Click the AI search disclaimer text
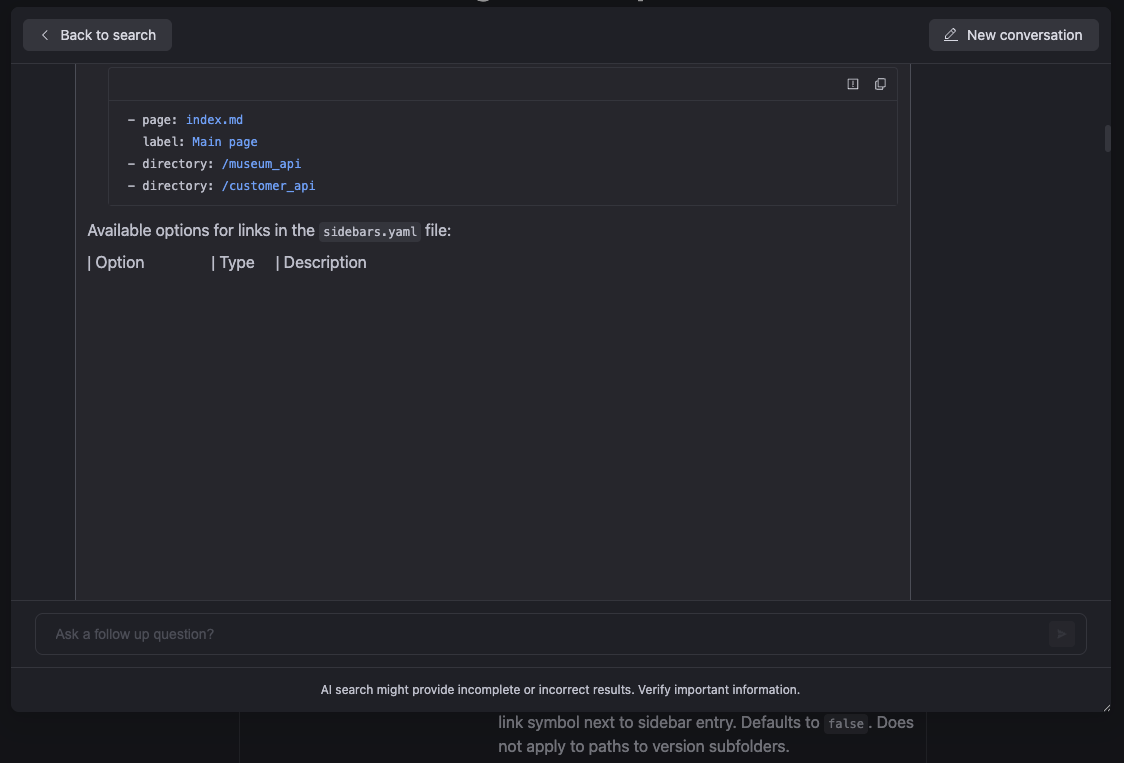Image resolution: width=1124 pixels, height=763 pixels. coord(560,690)
